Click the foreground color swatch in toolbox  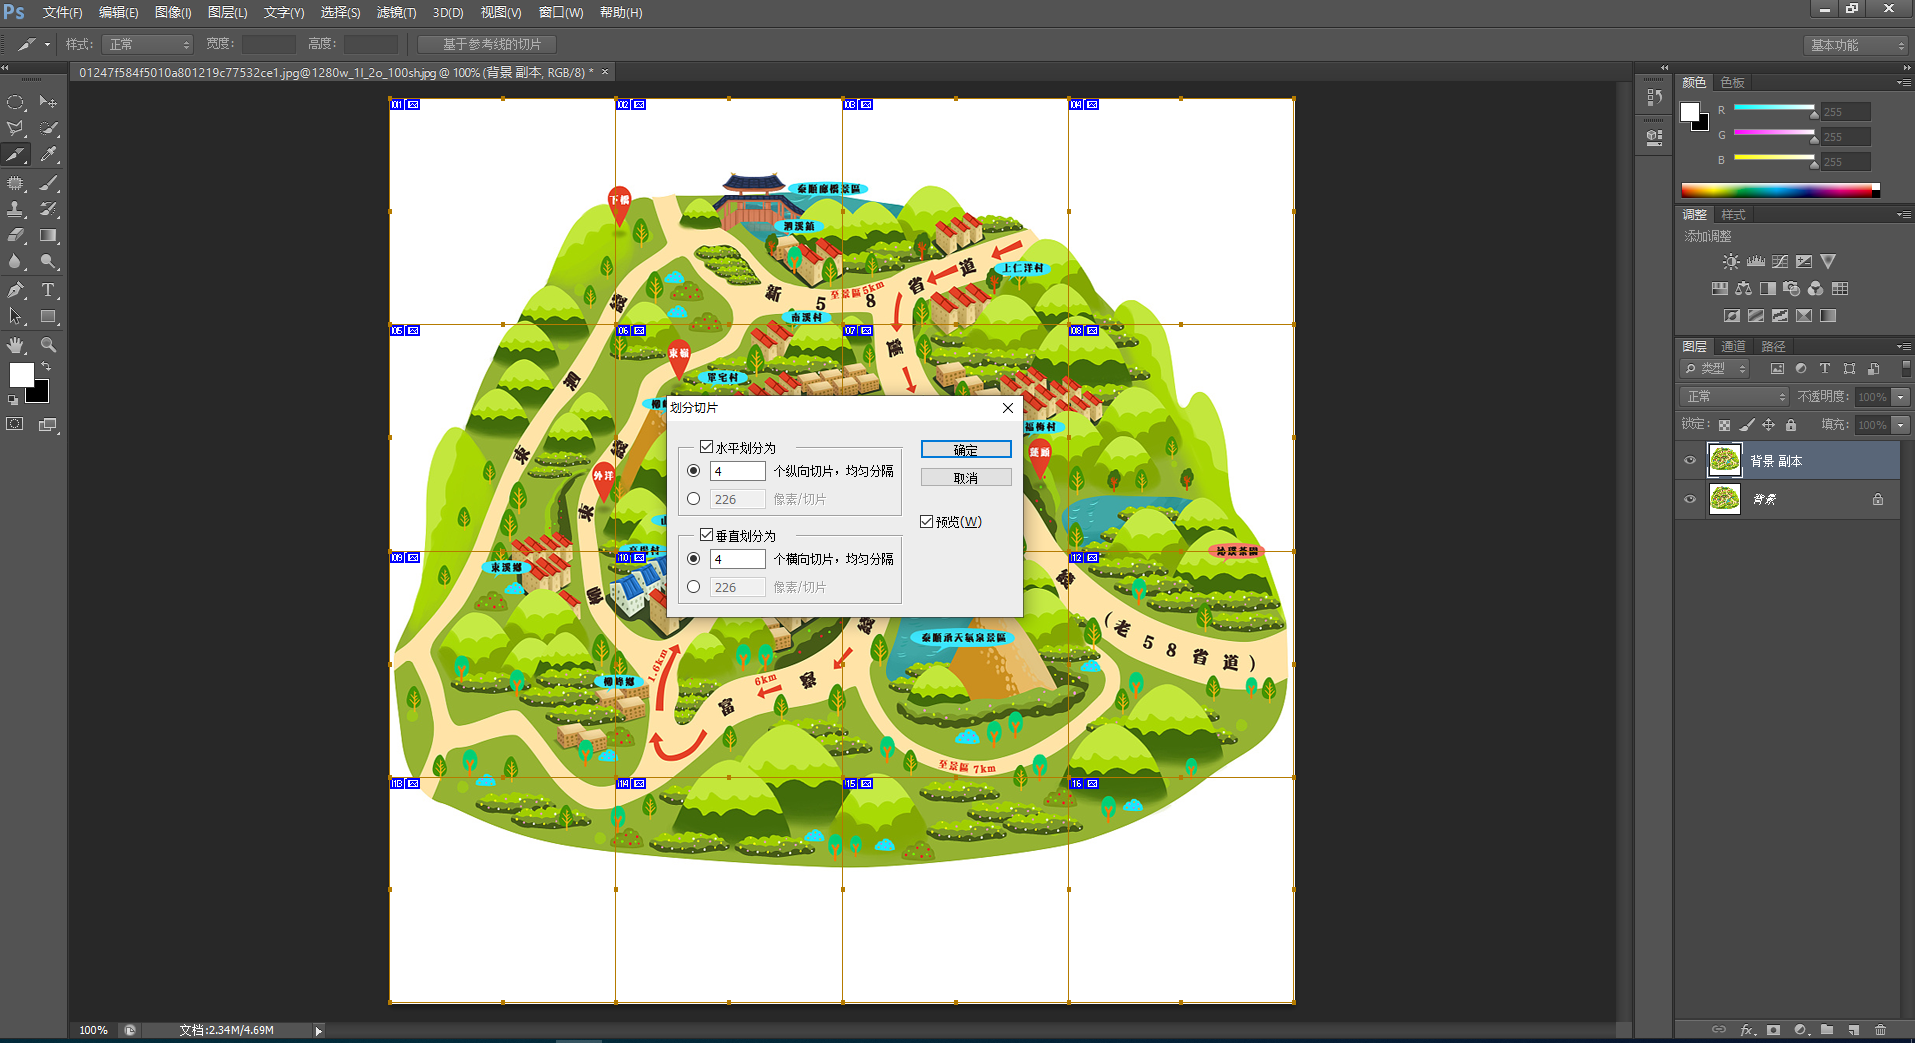click(x=21, y=375)
